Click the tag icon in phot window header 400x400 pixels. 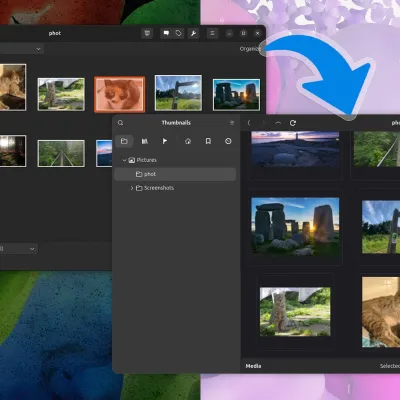pos(179,33)
